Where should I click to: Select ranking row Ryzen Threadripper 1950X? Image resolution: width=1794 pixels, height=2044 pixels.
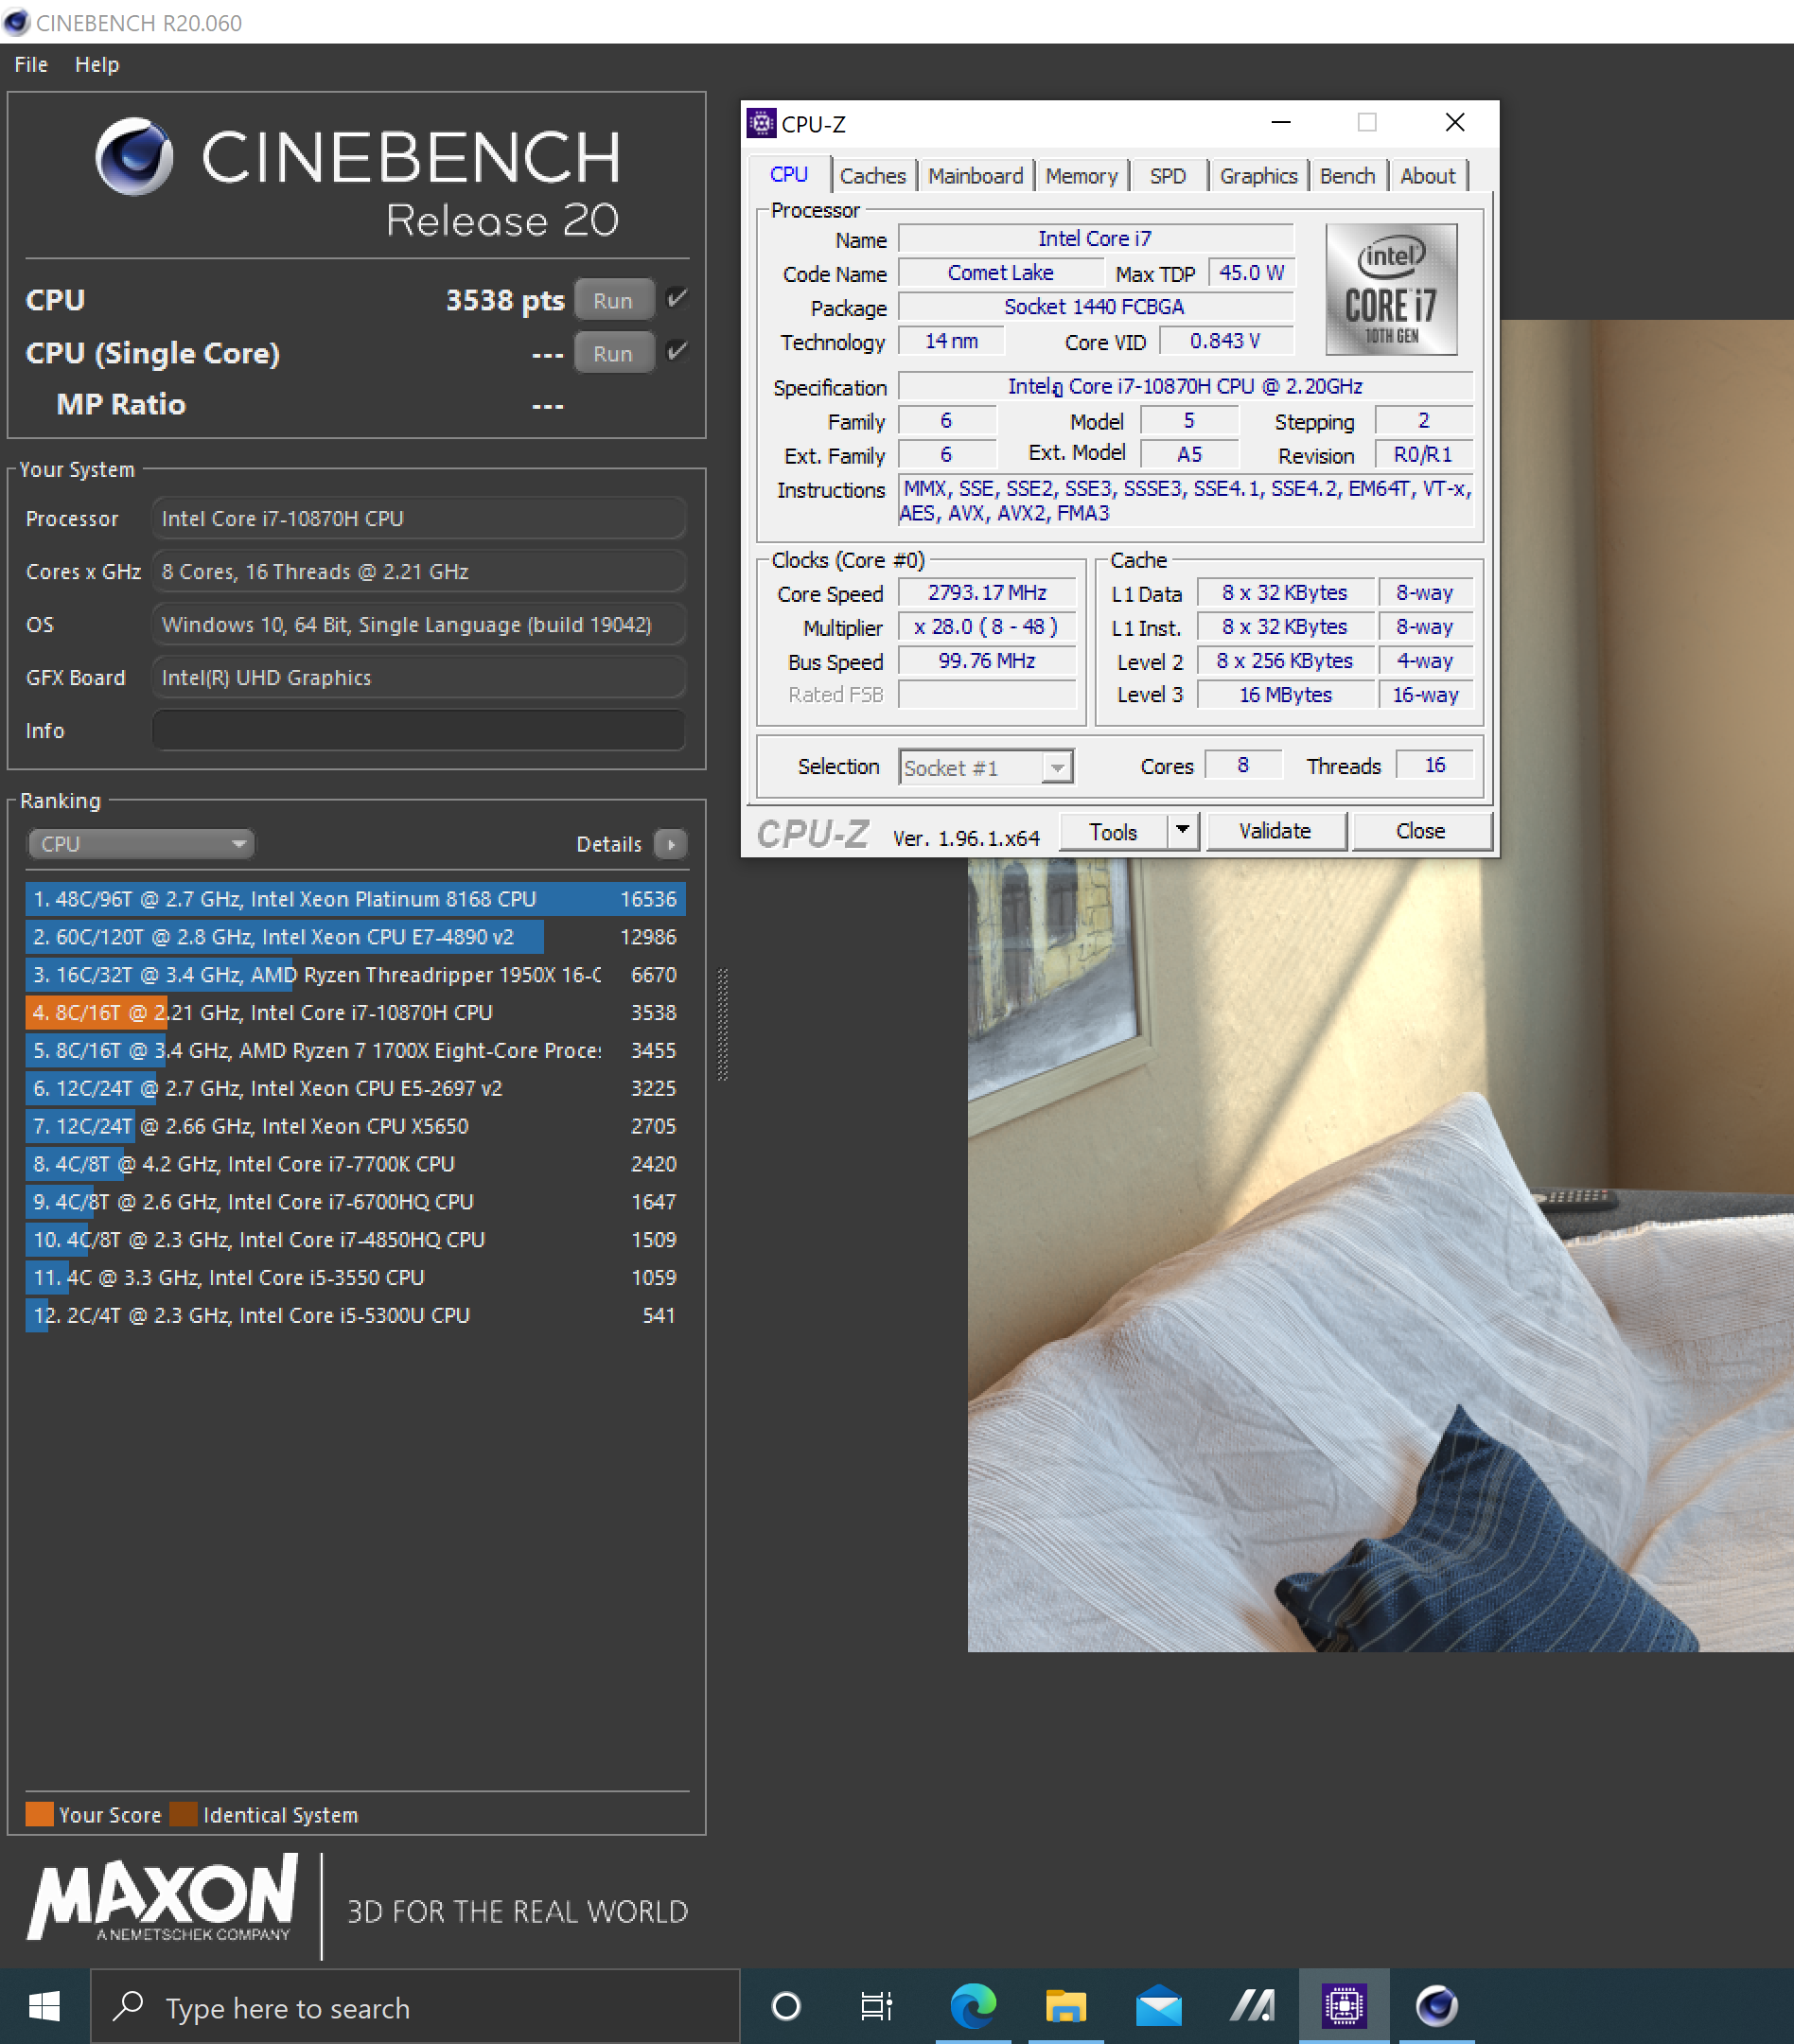tap(355, 974)
